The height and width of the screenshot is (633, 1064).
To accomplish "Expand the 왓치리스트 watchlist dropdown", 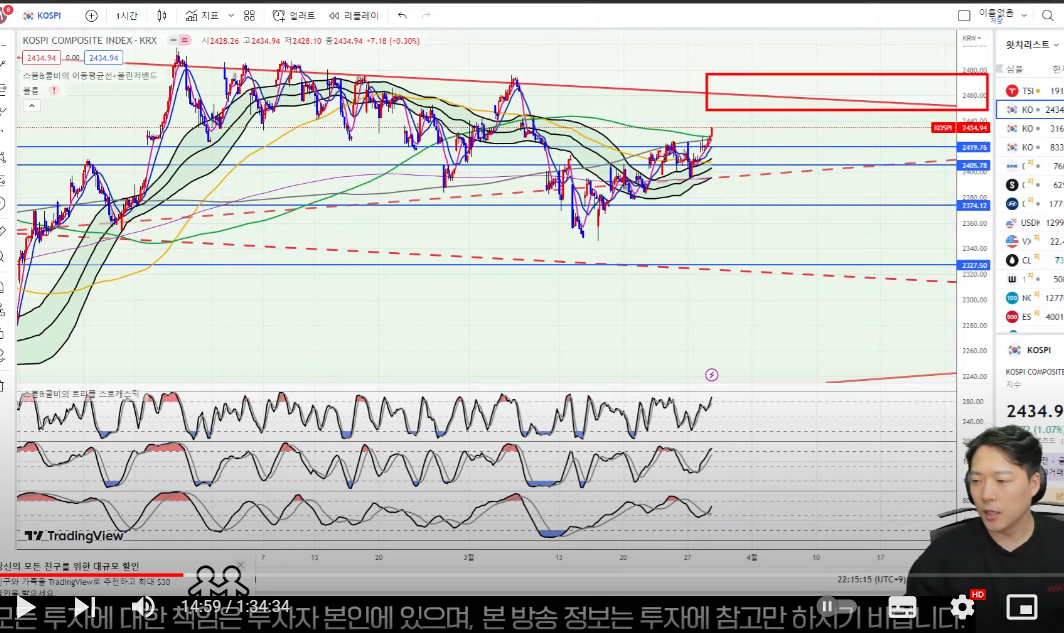I will click(x=1031, y=44).
